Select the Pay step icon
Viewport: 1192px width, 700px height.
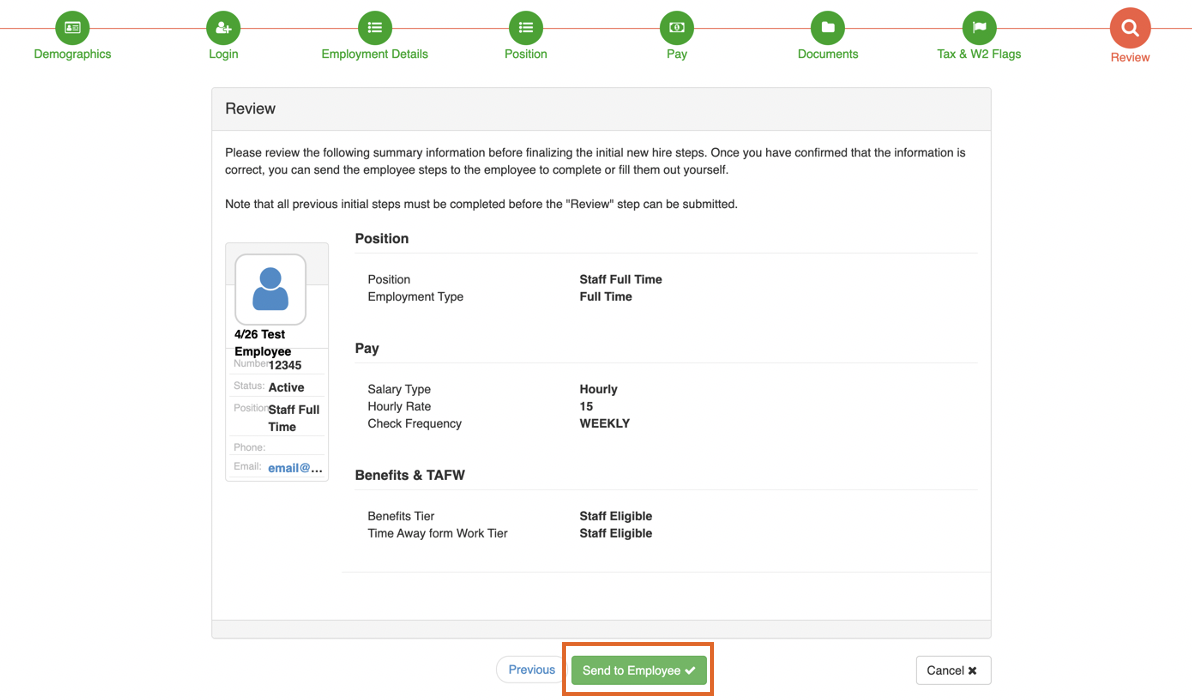pos(676,28)
